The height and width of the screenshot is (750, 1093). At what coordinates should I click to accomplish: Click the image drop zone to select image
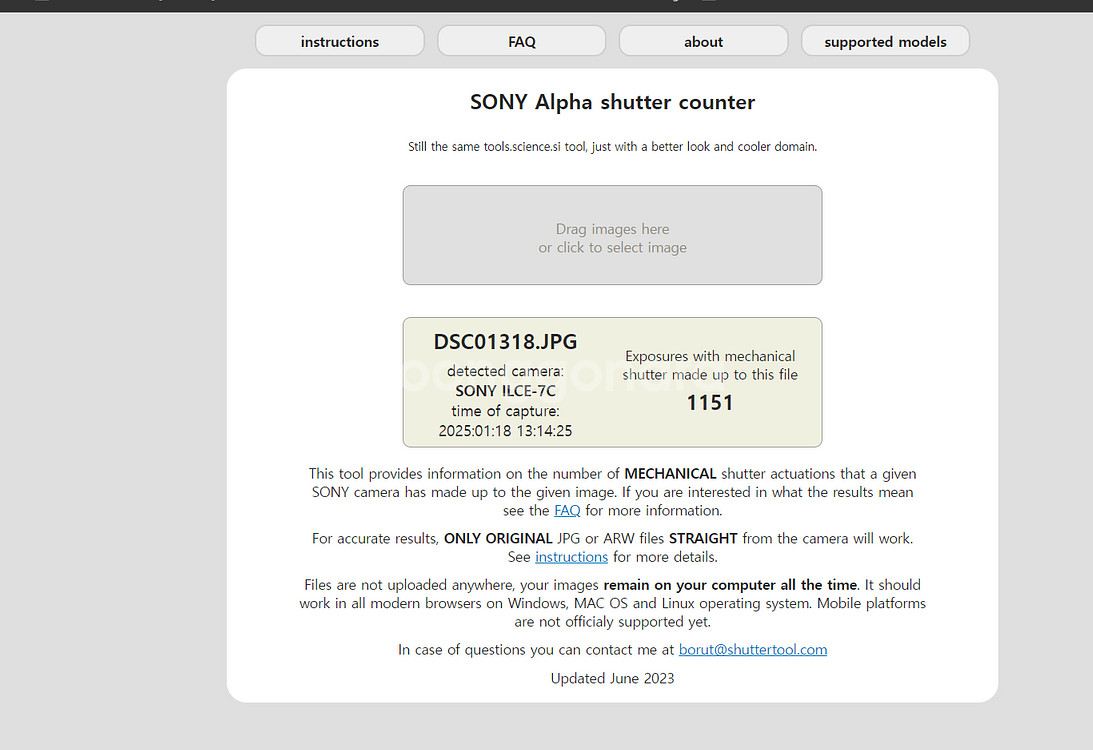click(x=612, y=236)
